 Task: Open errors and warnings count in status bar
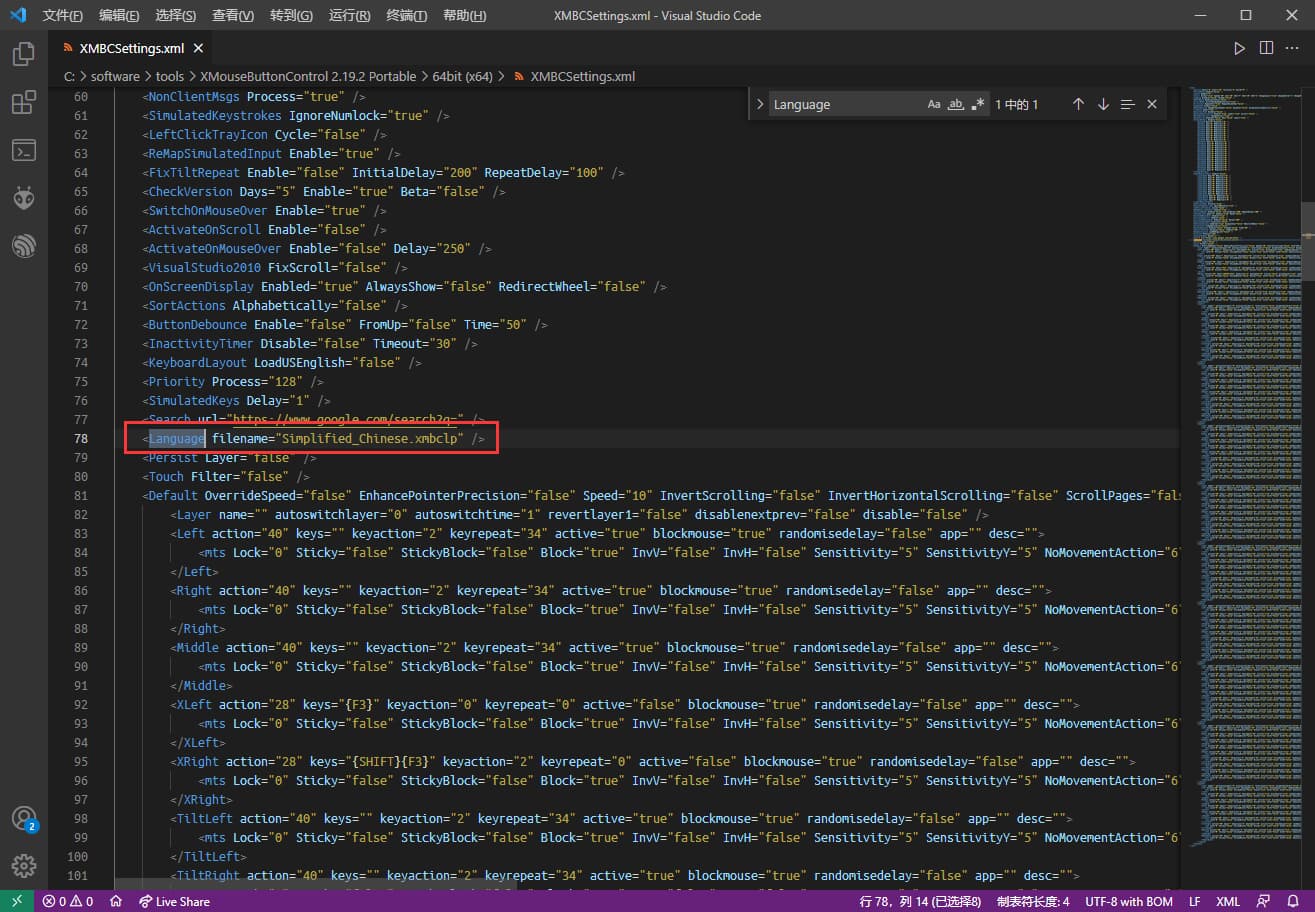[68, 901]
